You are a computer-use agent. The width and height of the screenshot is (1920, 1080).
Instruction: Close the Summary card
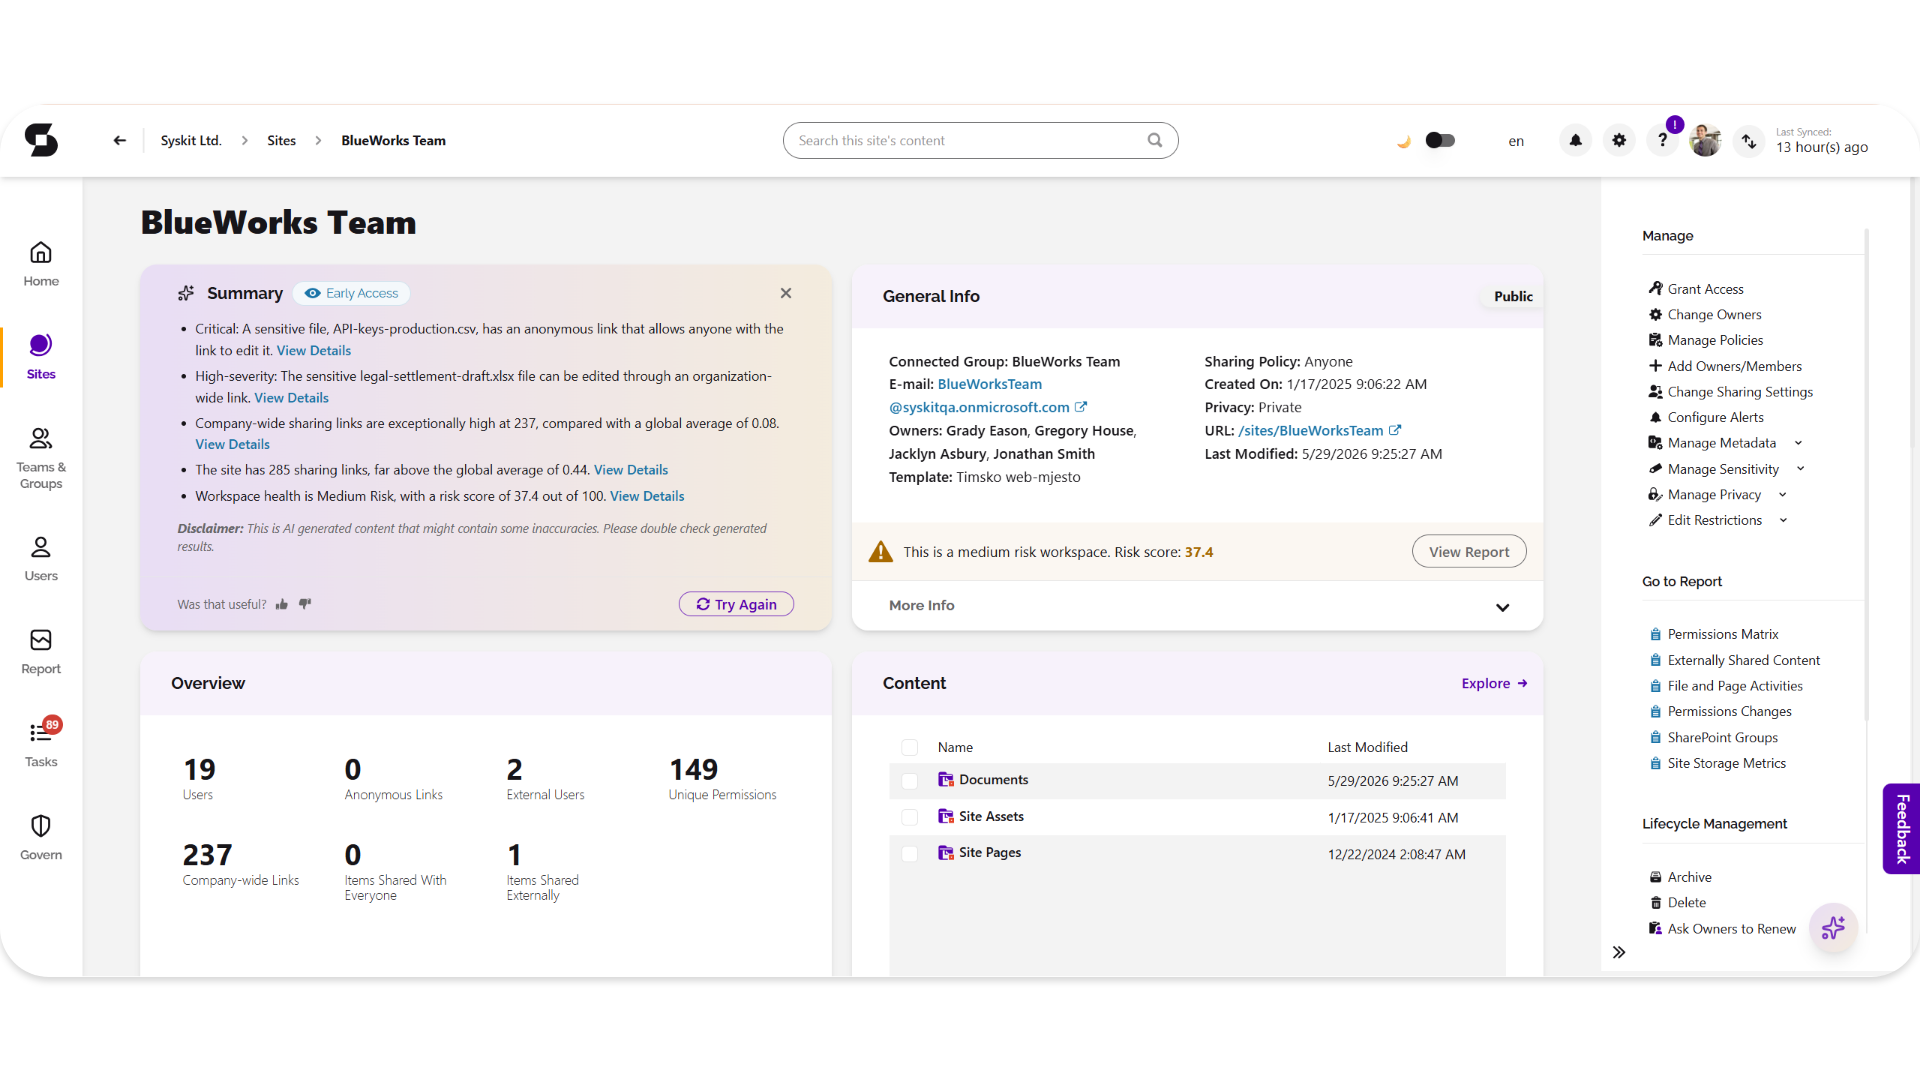pos(786,293)
